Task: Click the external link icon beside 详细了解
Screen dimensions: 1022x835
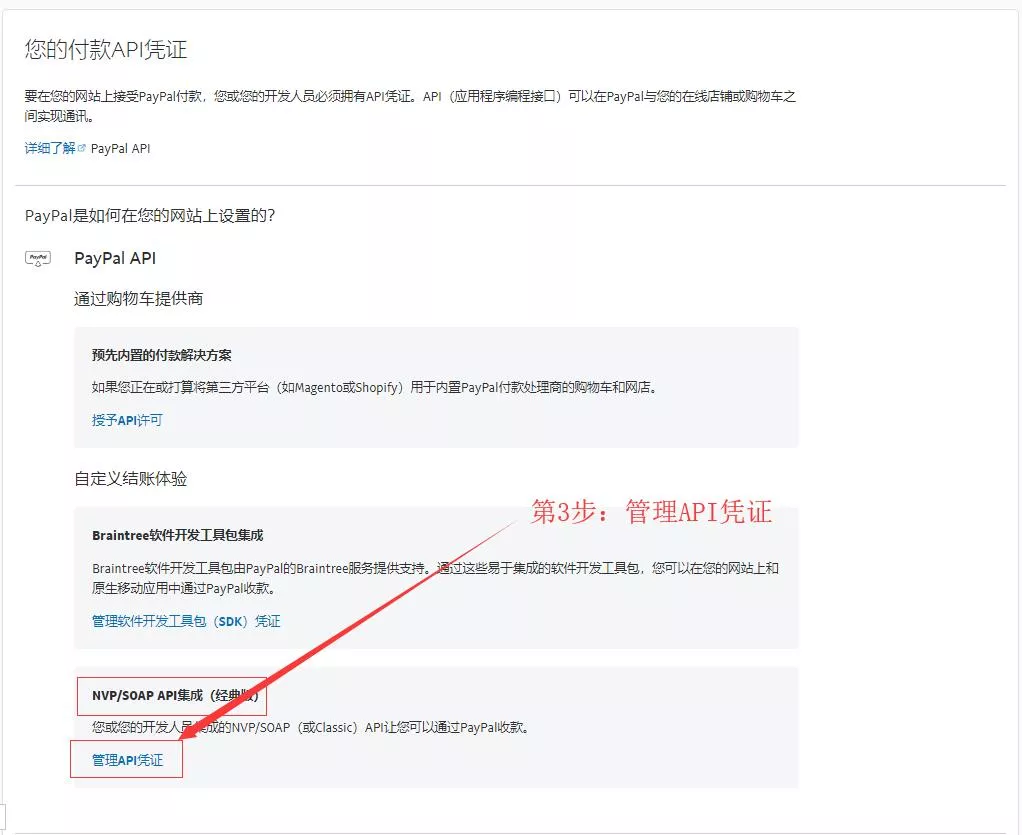Action: pyautogui.click(x=81, y=148)
